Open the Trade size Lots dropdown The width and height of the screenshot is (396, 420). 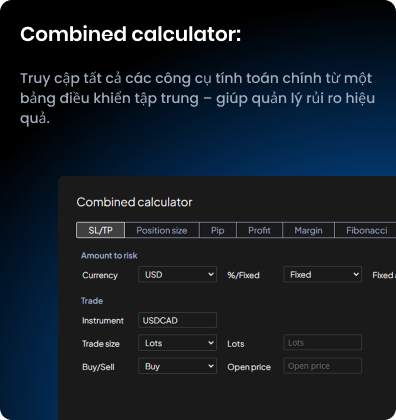pyautogui.click(x=177, y=343)
